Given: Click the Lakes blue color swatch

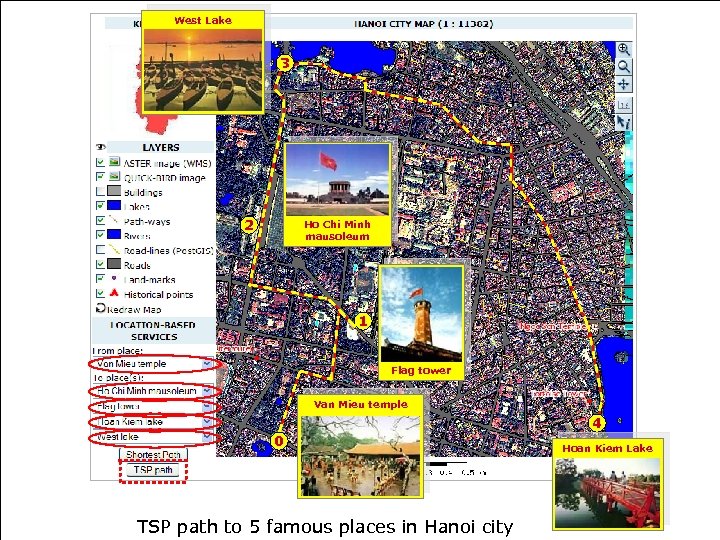Looking at the screenshot, I should click(x=114, y=205).
